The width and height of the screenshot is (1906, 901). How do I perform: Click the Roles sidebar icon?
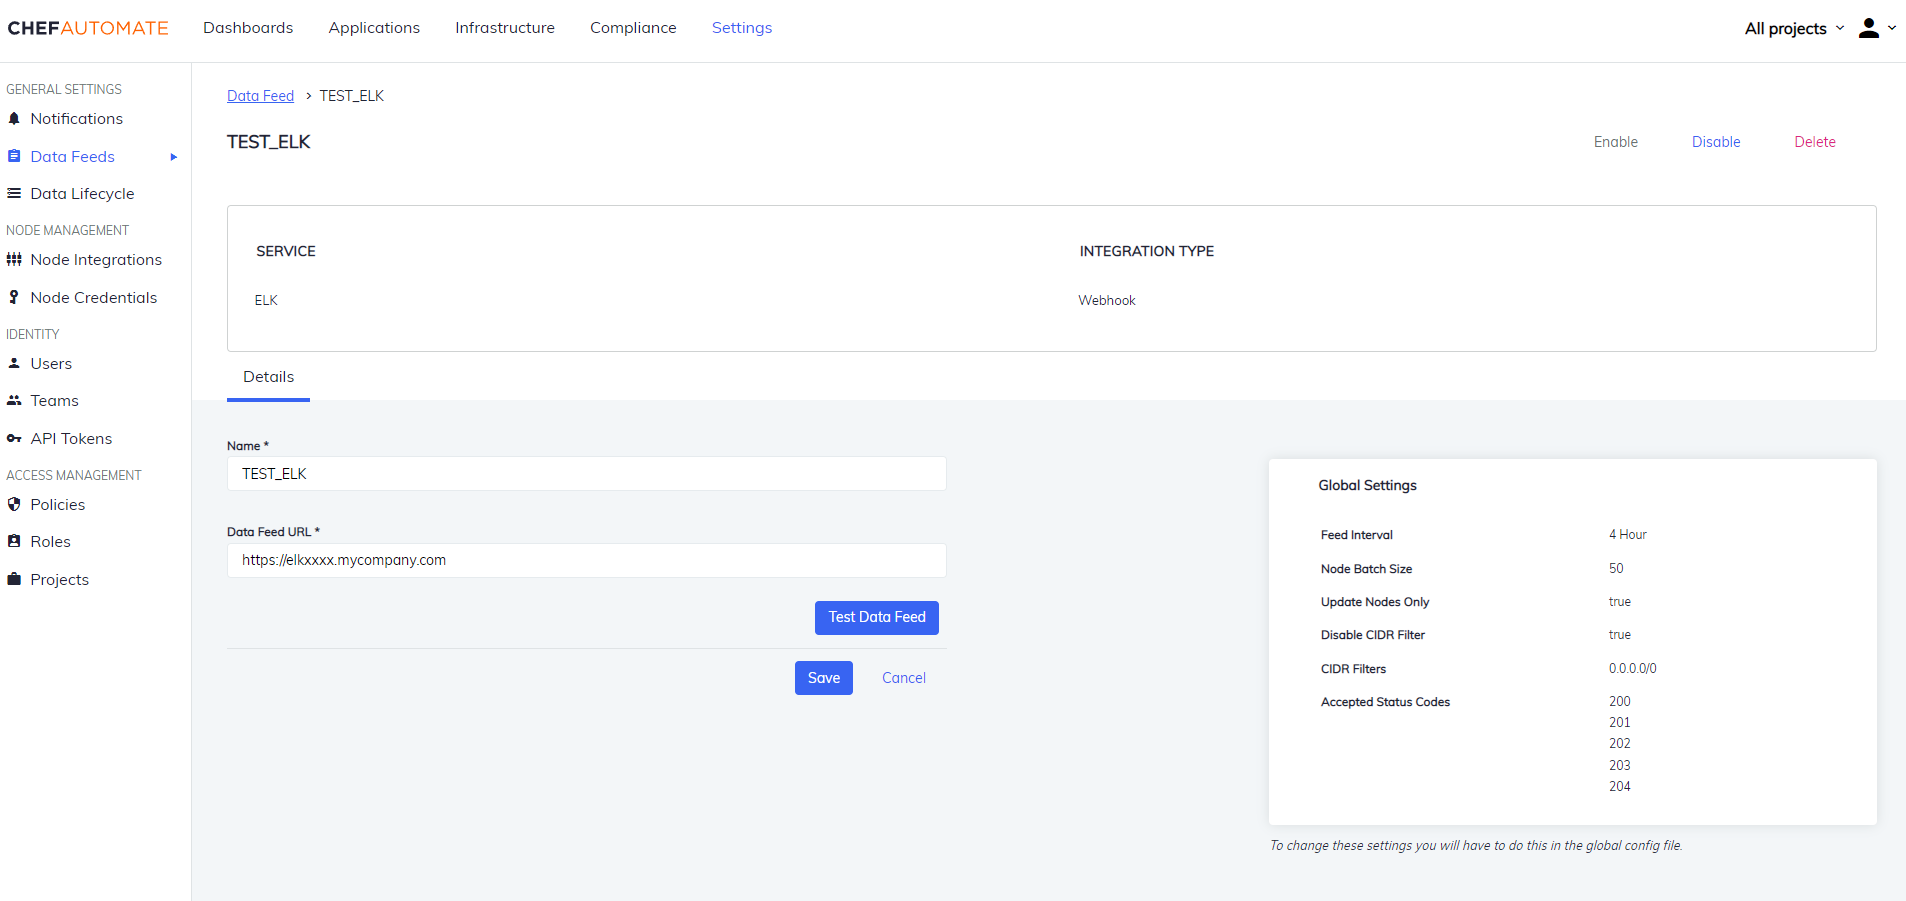tap(14, 541)
